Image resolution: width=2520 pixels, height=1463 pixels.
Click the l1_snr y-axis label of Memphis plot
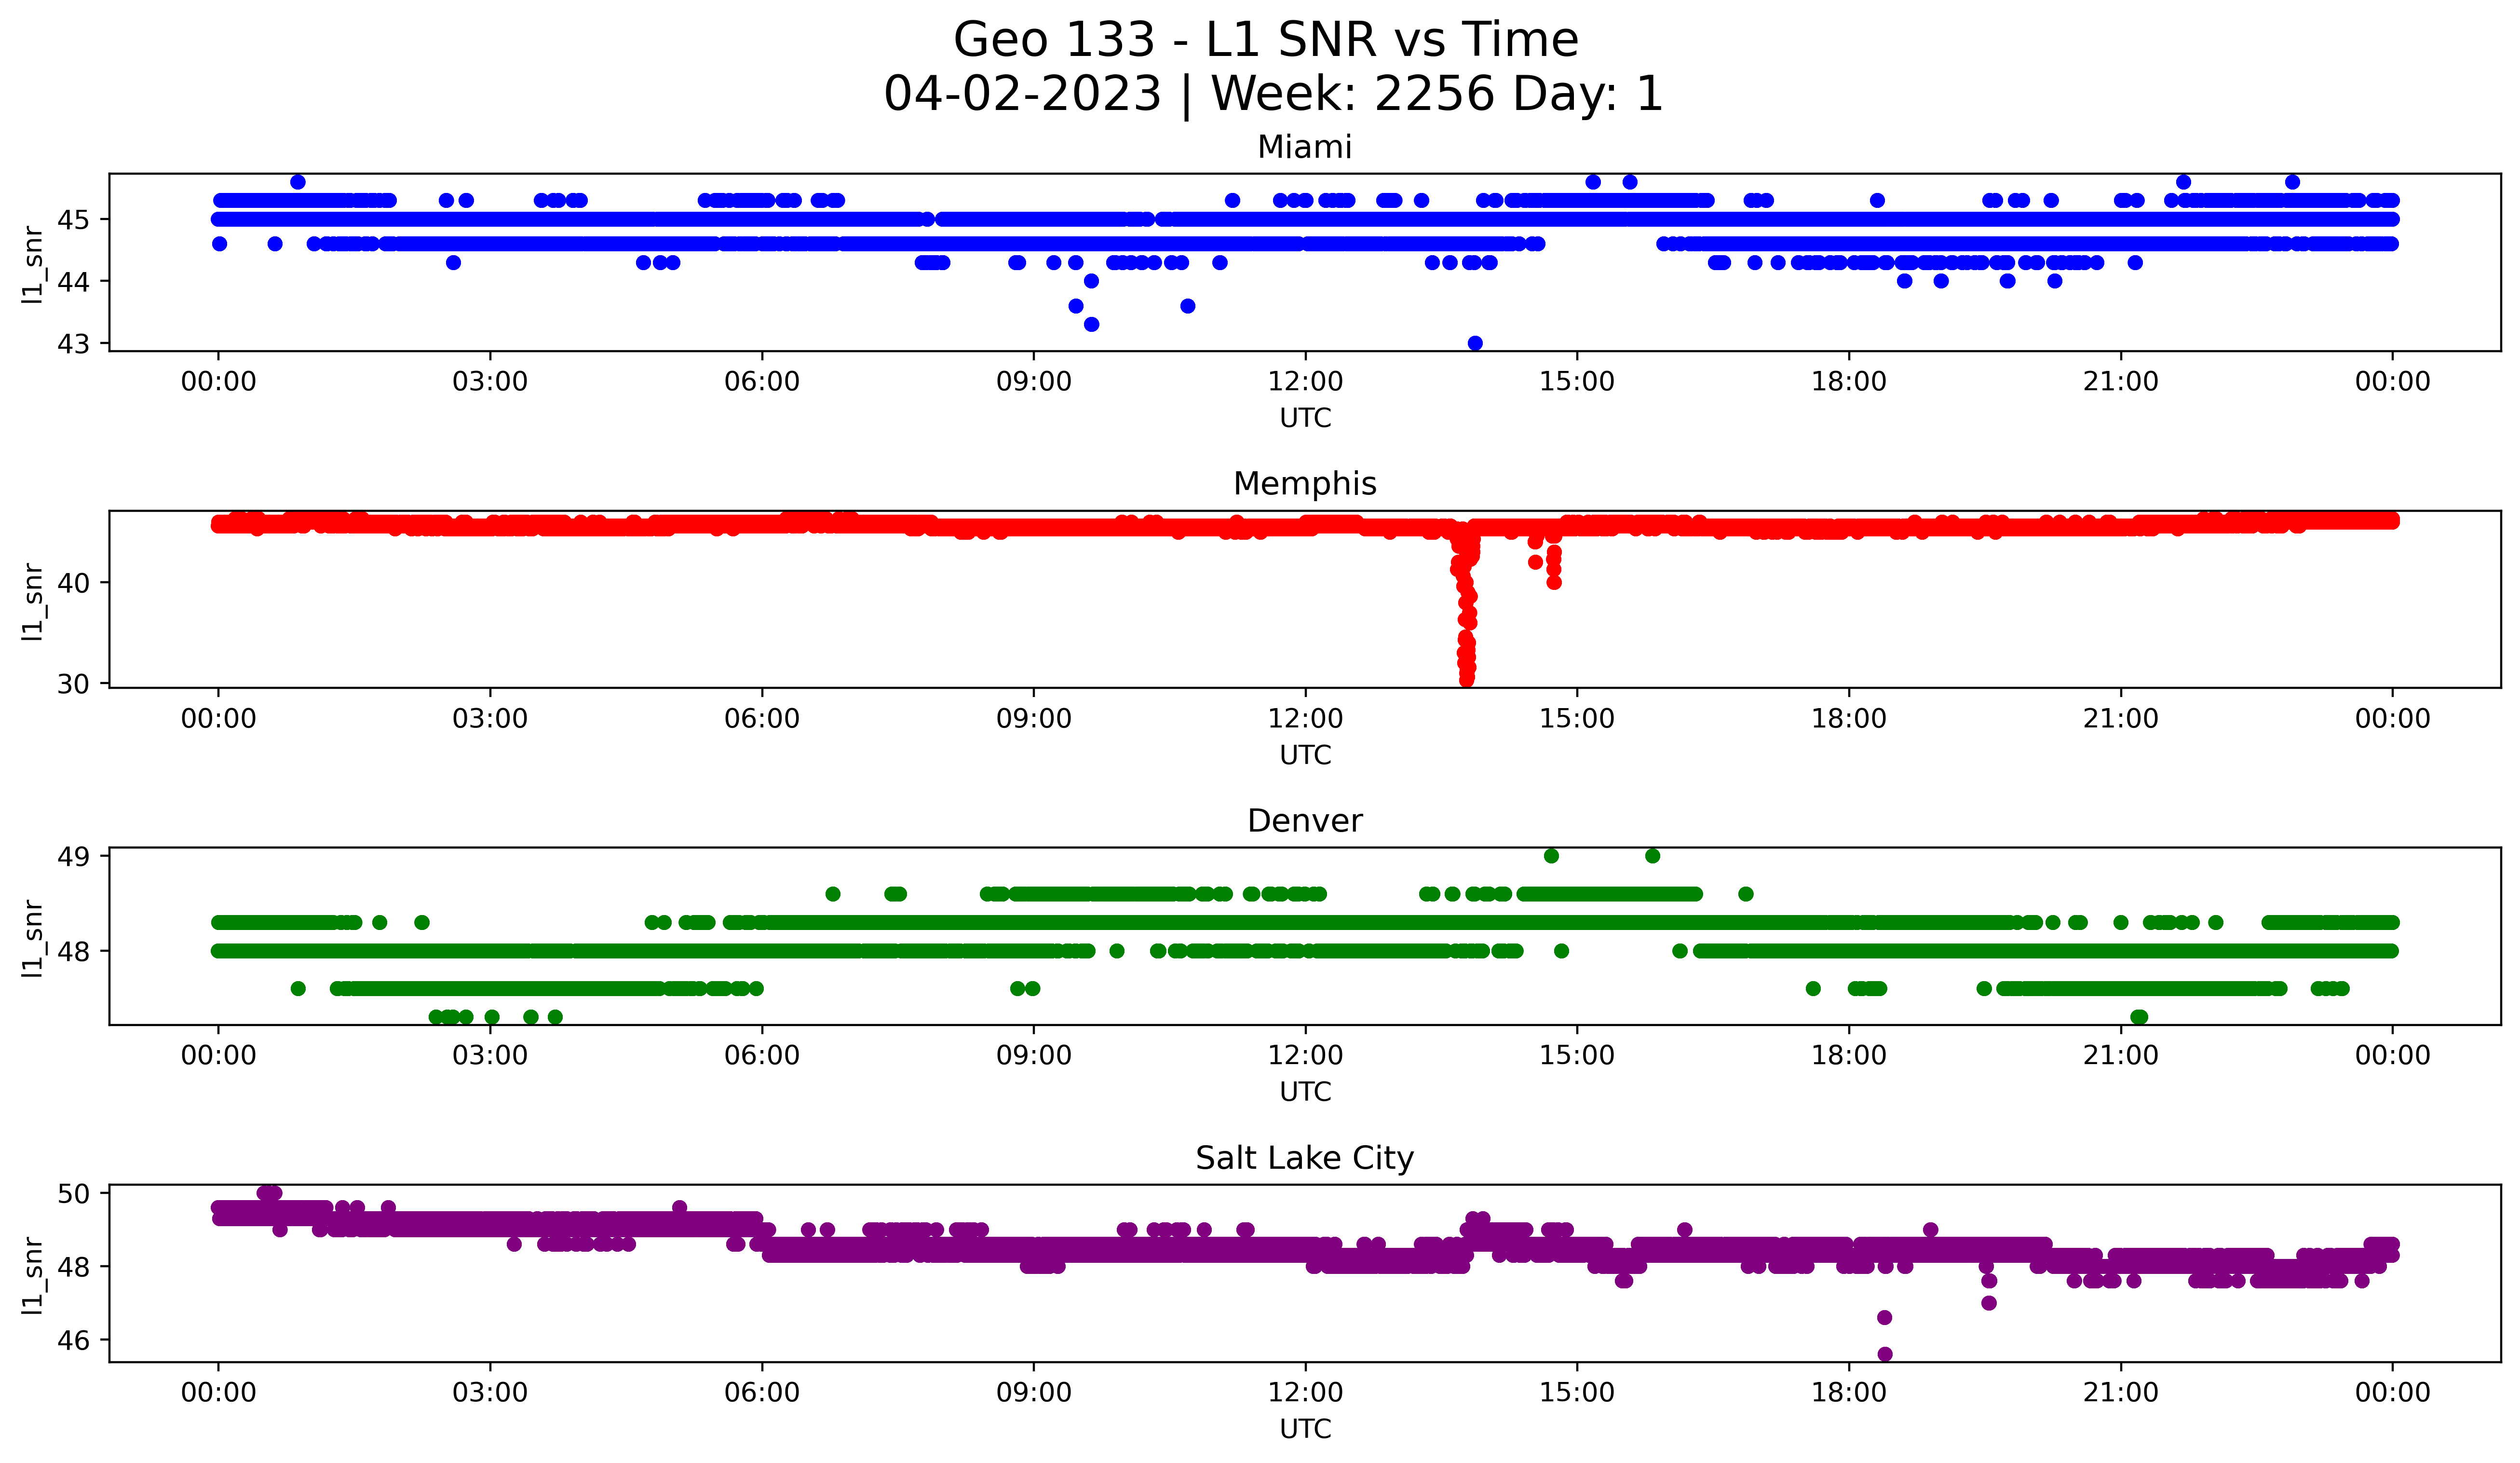click(x=33, y=600)
